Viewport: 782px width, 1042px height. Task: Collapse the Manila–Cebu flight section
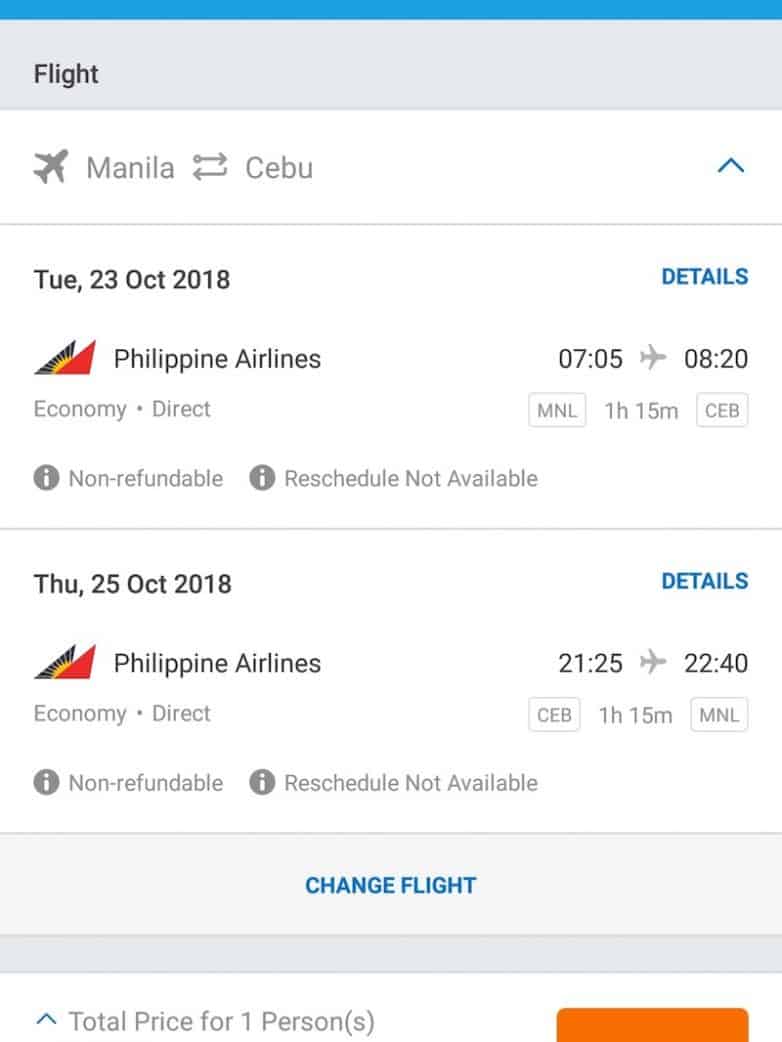(731, 166)
